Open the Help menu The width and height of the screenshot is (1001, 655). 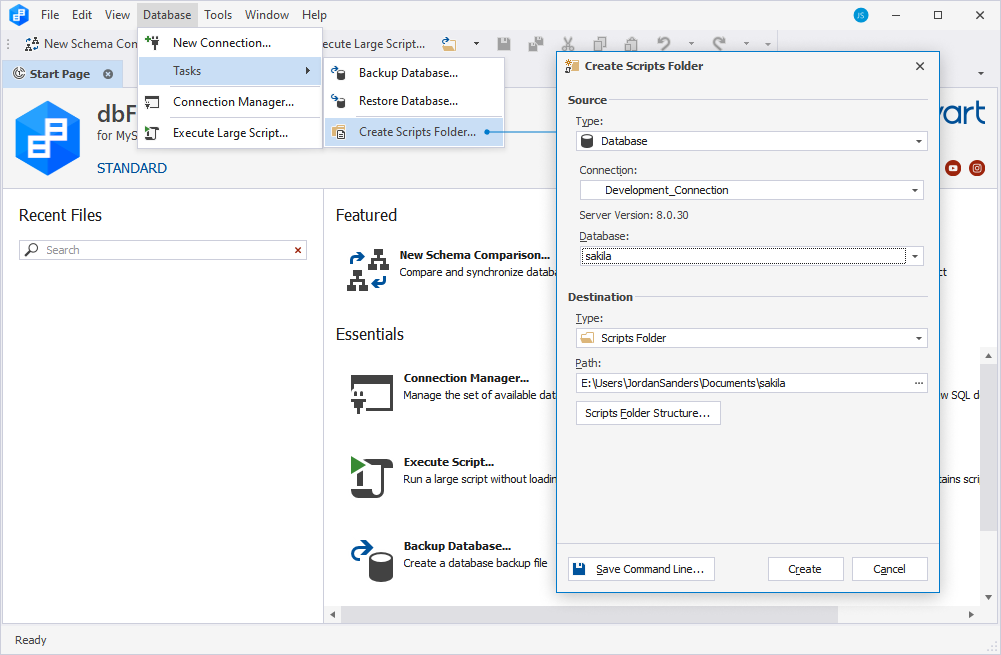[x=314, y=15]
